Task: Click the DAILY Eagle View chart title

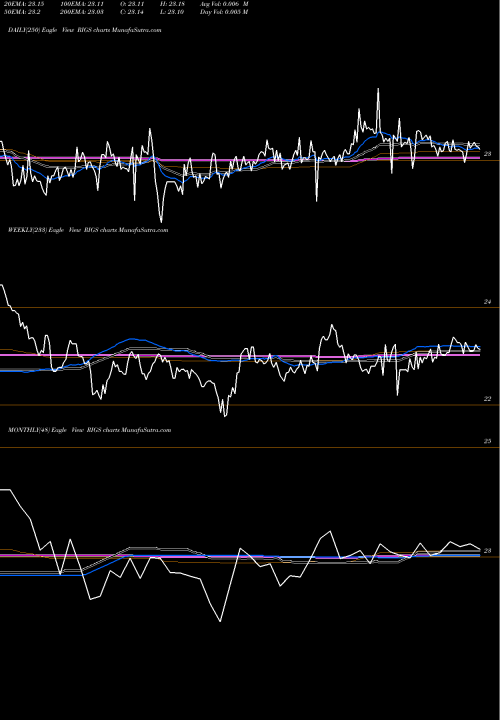Action: (x=84, y=30)
